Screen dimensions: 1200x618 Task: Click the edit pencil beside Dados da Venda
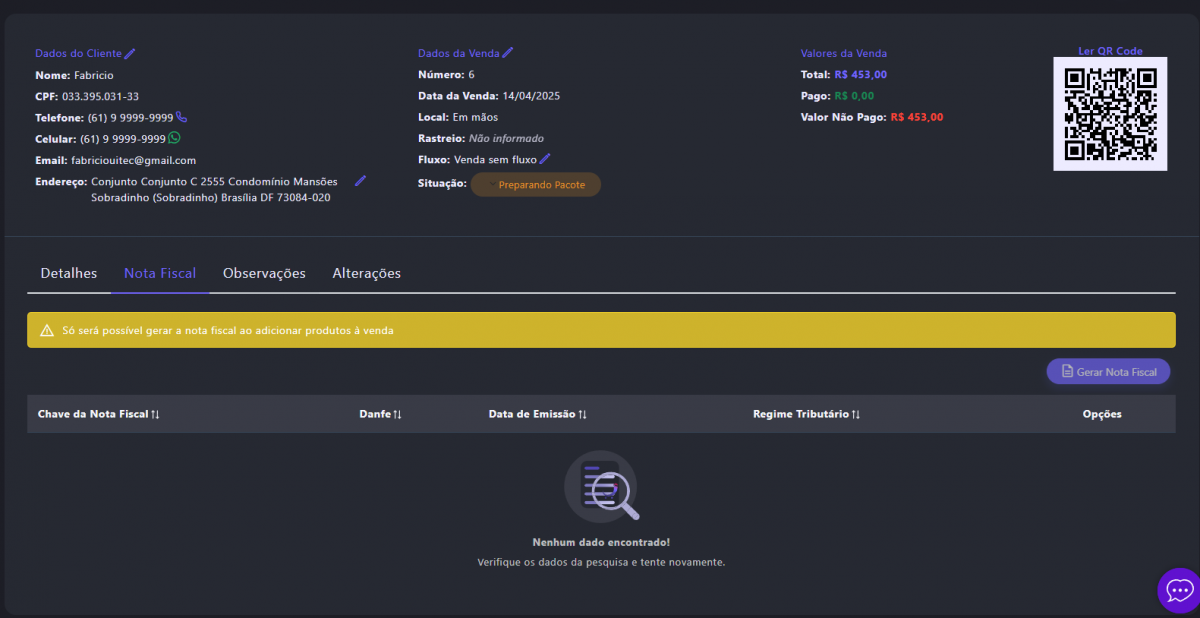pos(508,53)
